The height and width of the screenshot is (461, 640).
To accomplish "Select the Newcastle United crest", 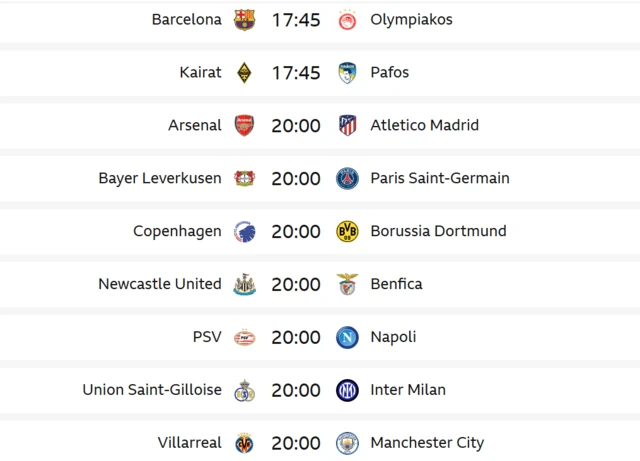I will (244, 285).
